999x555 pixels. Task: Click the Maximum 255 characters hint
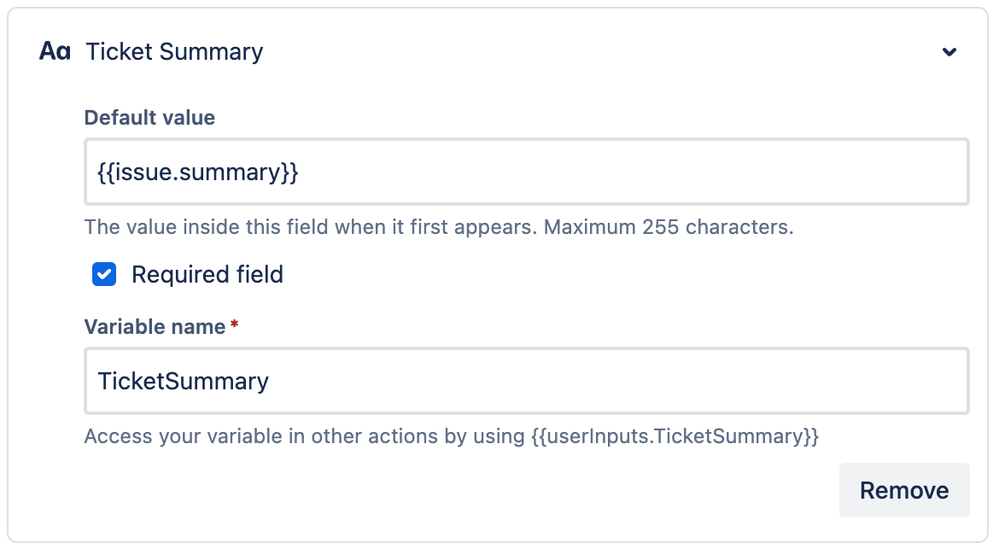pyautogui.click(x=668, y=227)
